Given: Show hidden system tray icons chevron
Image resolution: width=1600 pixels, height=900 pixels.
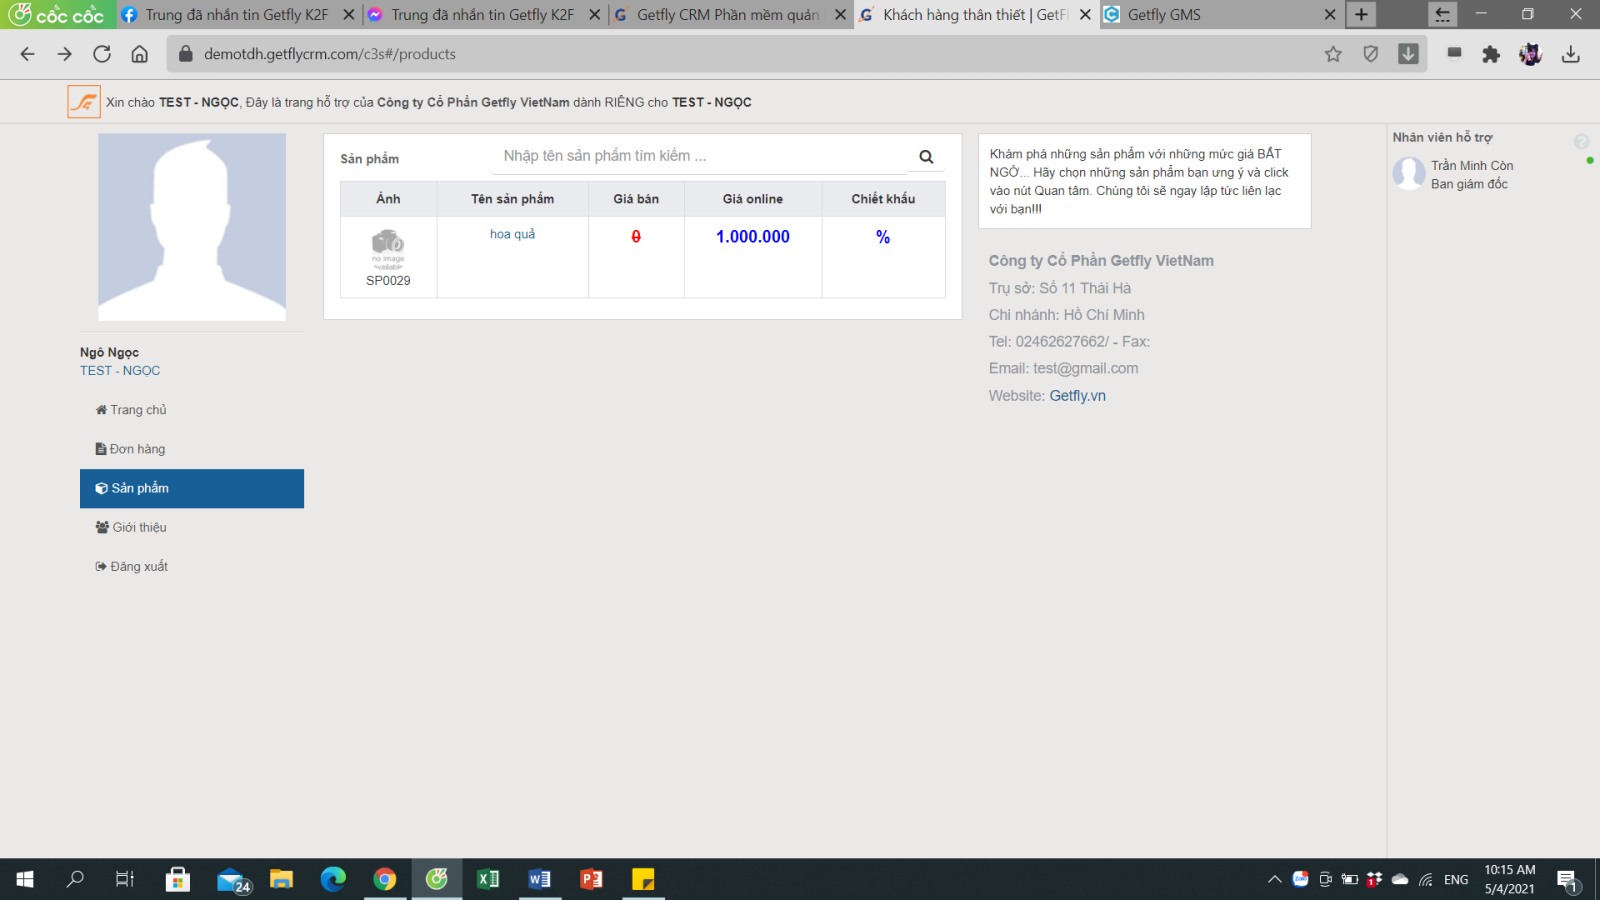Looking at the screenshot, I should (1274, 879).
